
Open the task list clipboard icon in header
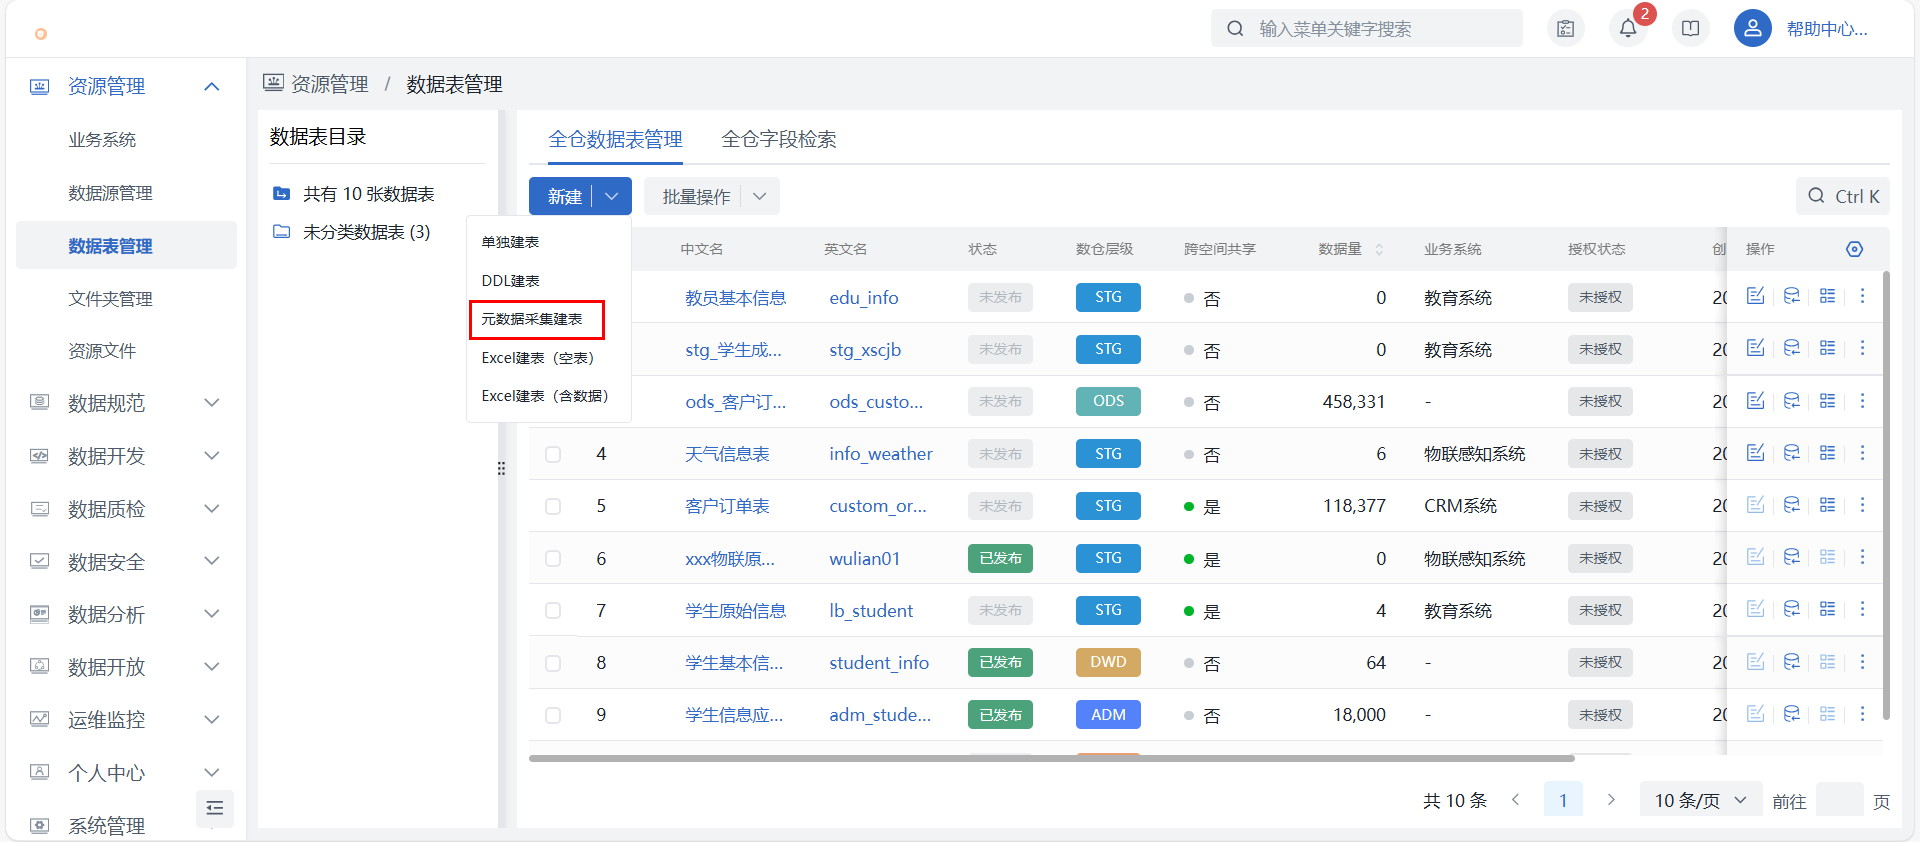(1566, 29)
